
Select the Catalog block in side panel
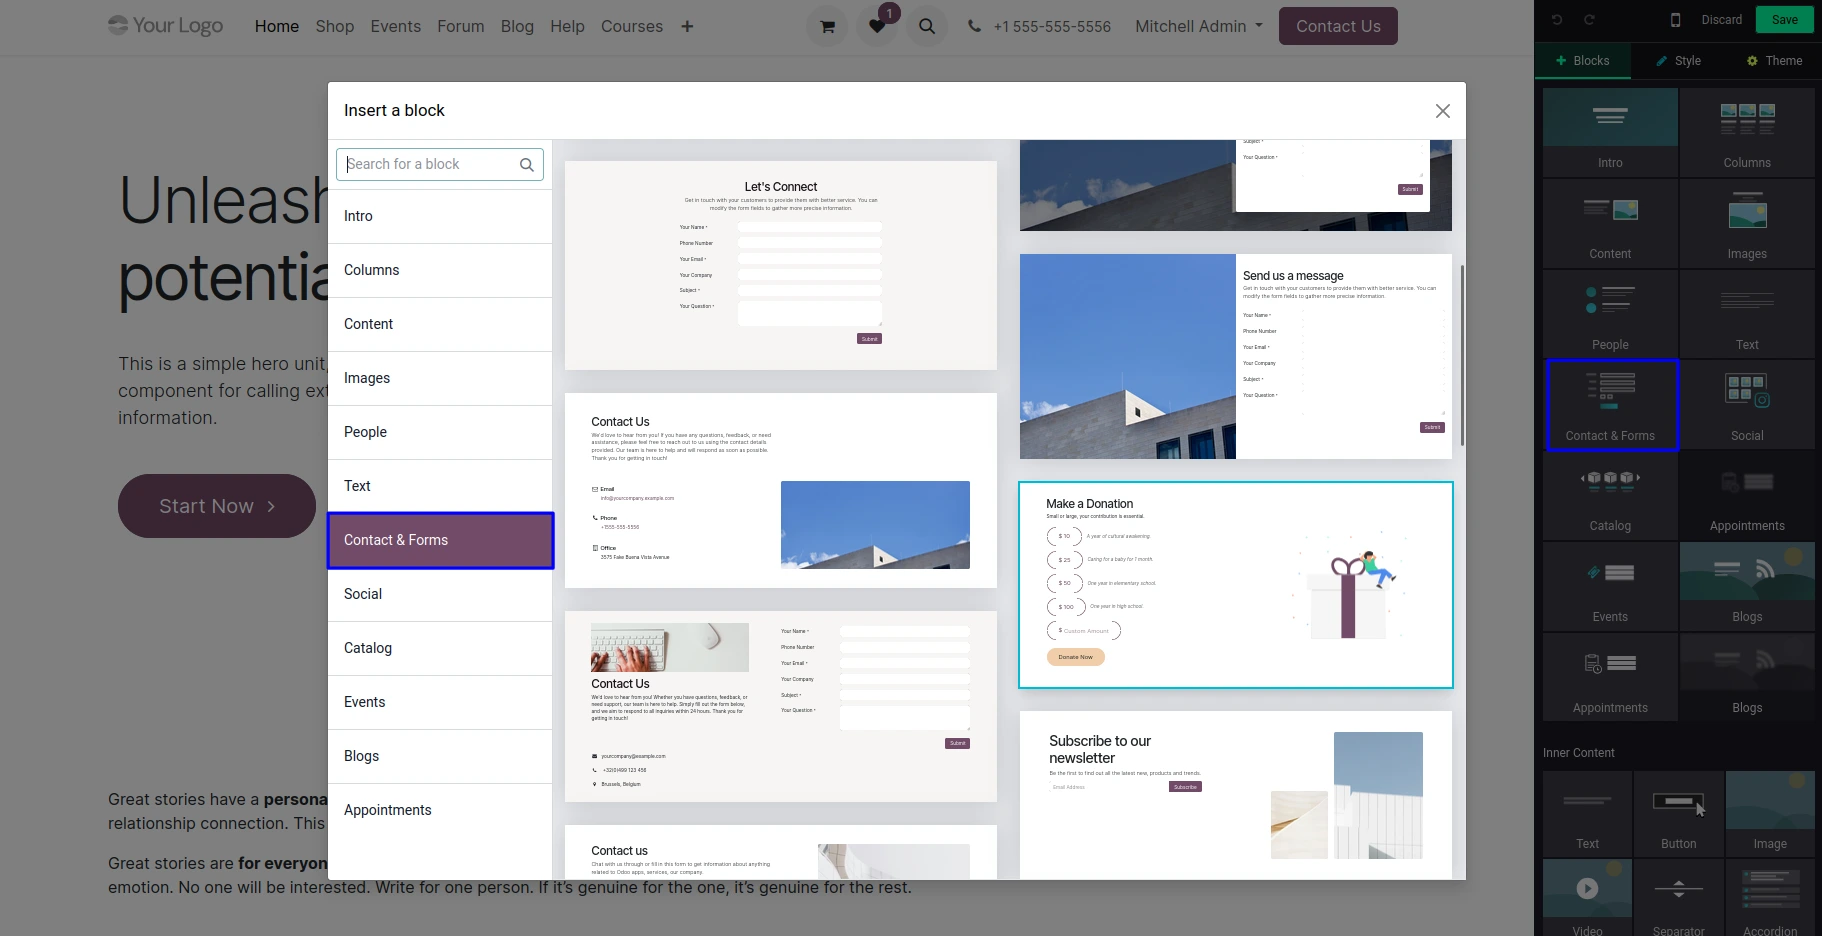[1610, 496]
